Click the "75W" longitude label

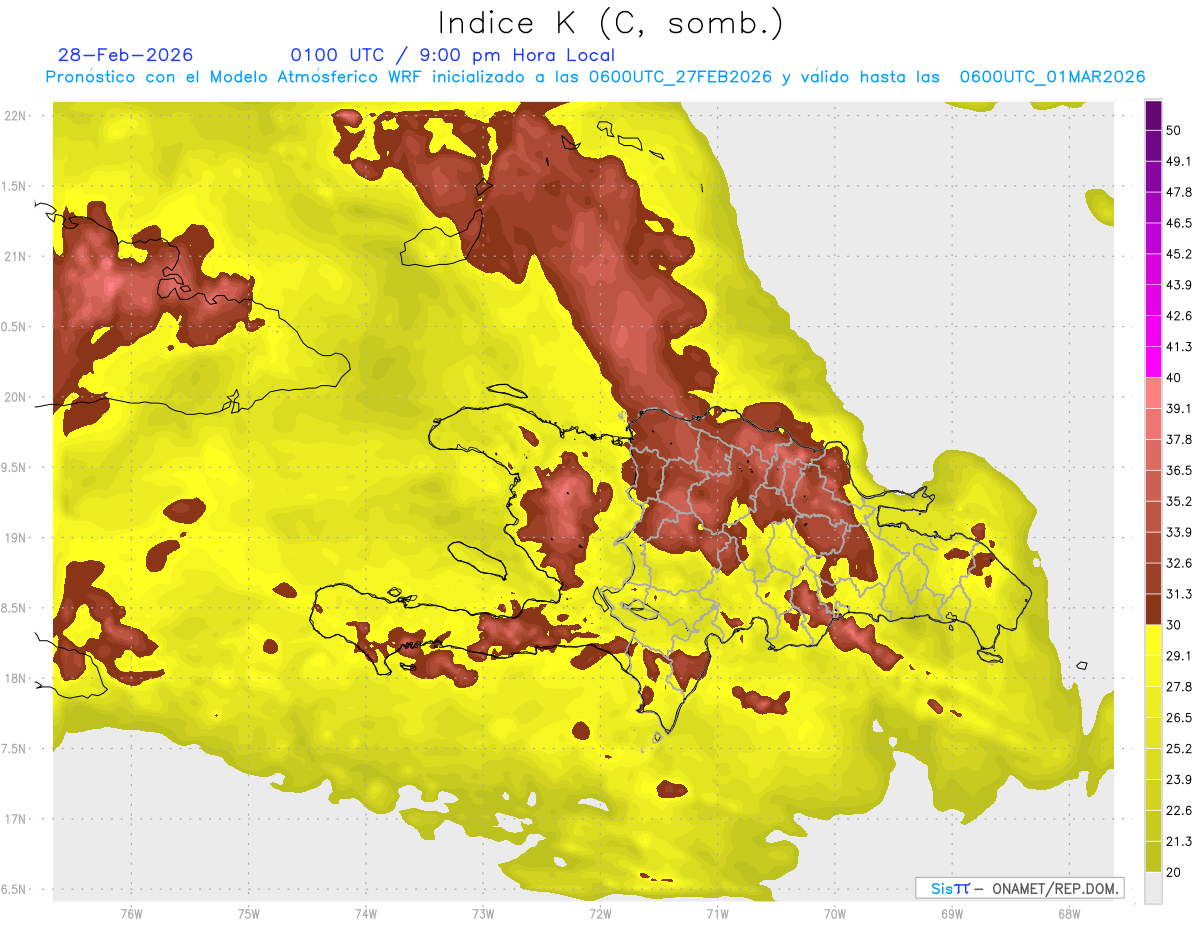coord(249,913)
